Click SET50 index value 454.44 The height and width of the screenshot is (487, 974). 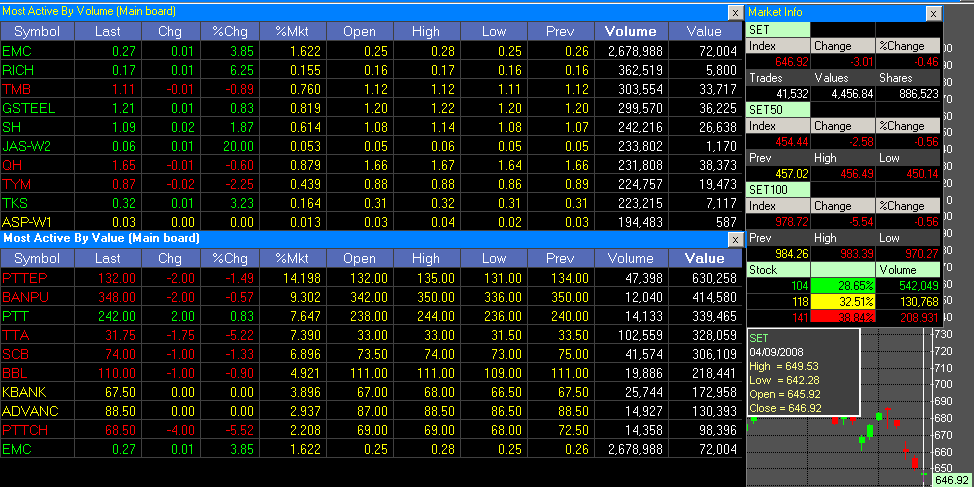point(791,142)
